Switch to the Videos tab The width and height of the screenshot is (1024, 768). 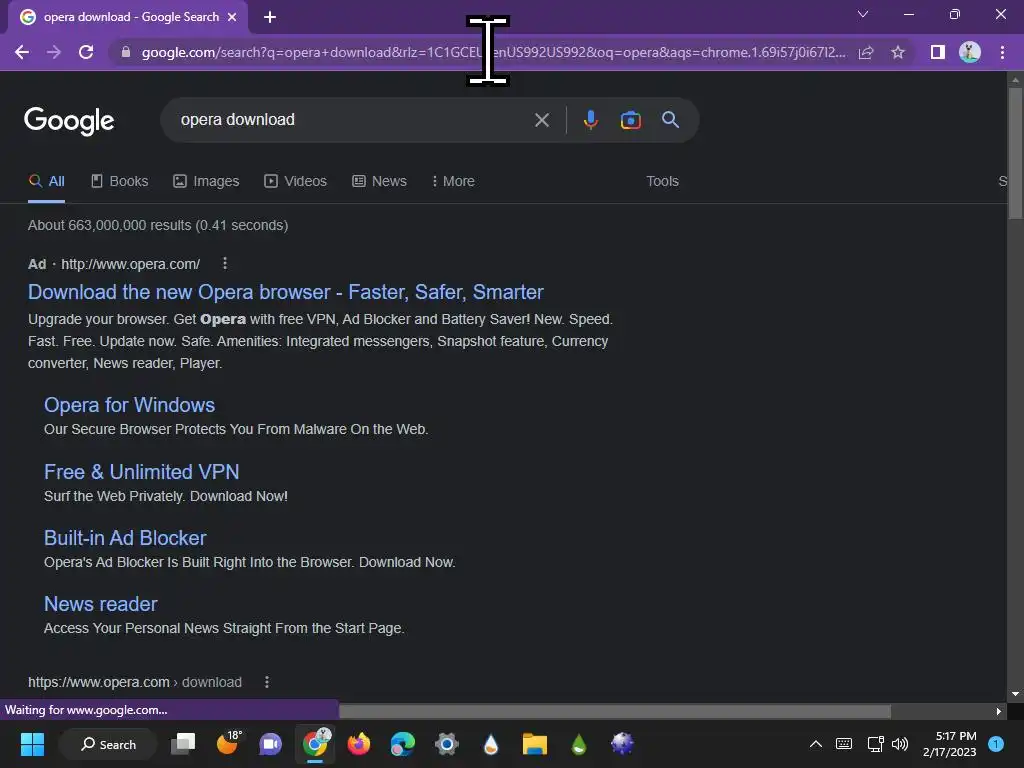point(295,182)
